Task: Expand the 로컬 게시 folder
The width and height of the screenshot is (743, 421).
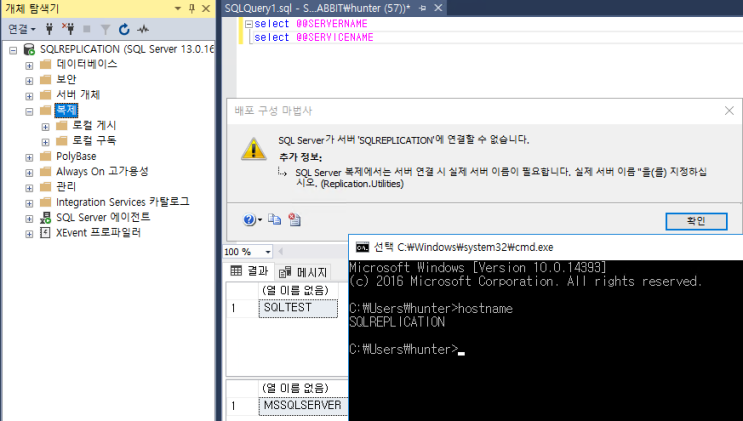Action: click(45, 127)
